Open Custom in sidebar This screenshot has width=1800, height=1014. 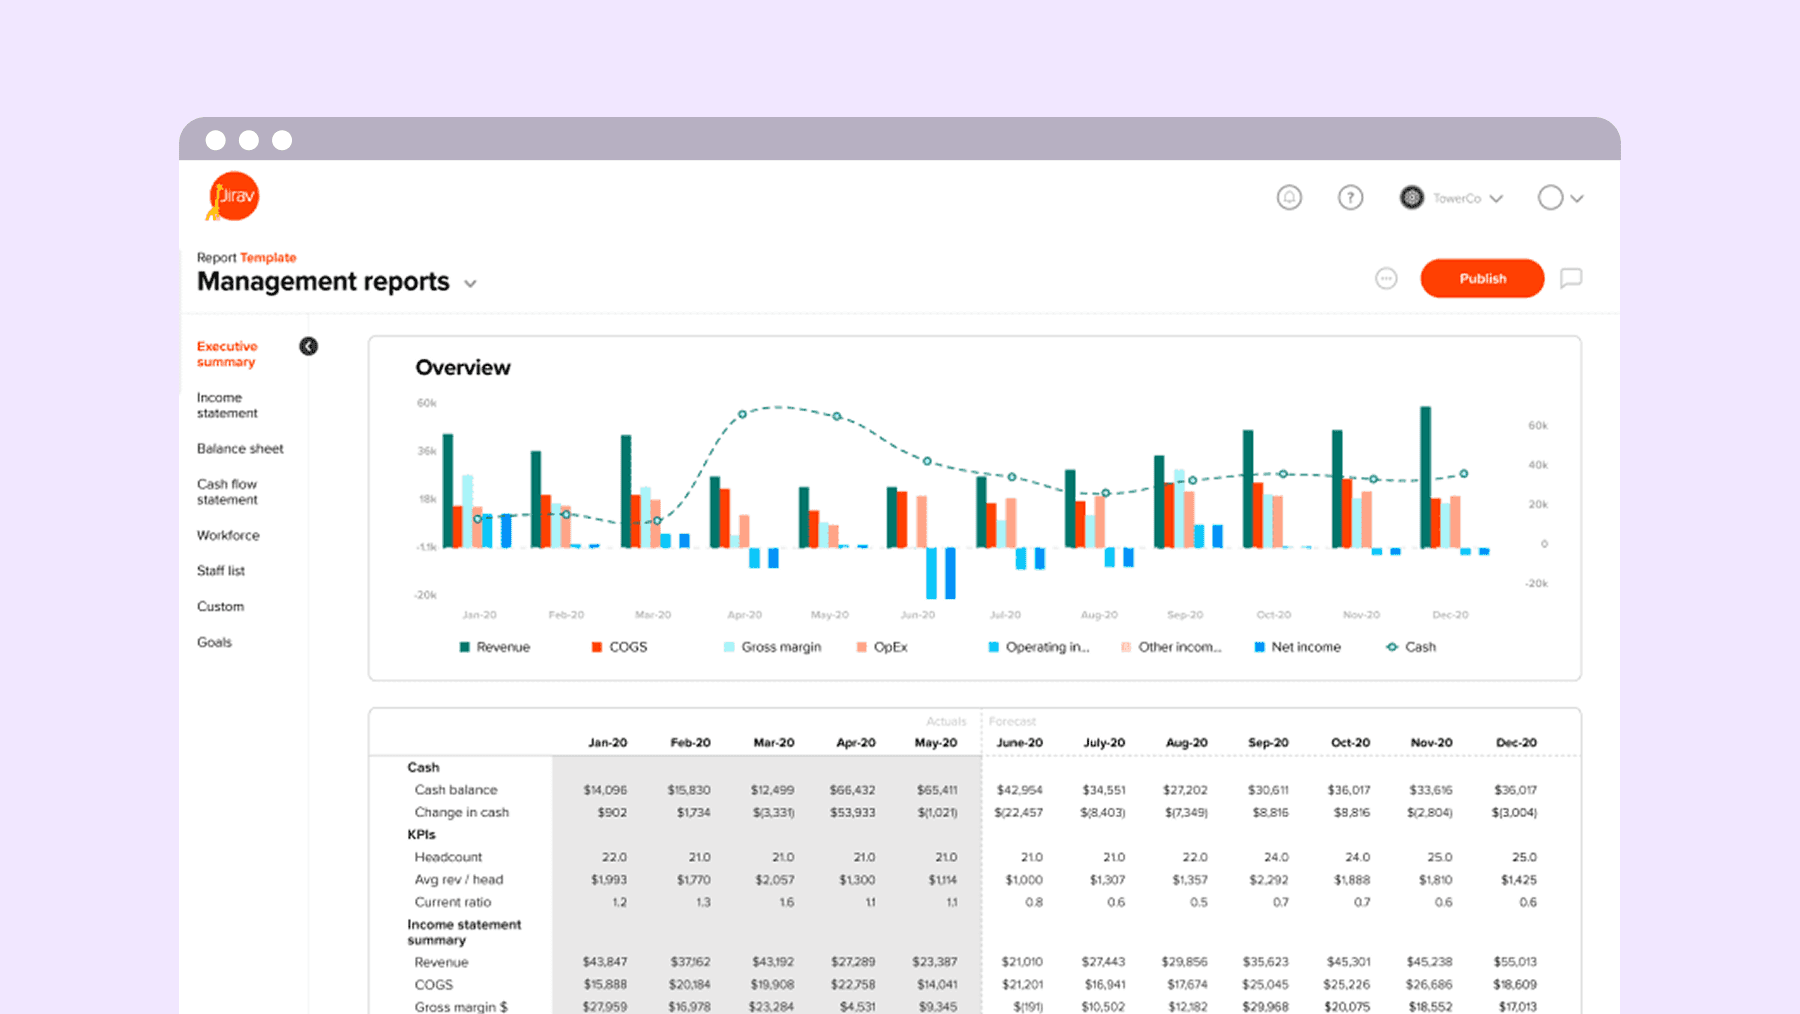coord(220,607)
